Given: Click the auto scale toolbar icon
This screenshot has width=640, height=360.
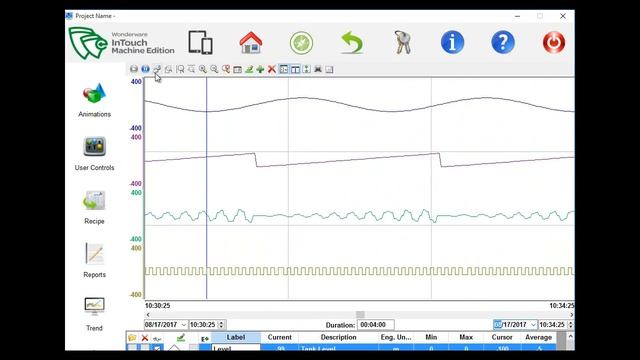Looking at the screenshot, I should click(x=307, y=69).
